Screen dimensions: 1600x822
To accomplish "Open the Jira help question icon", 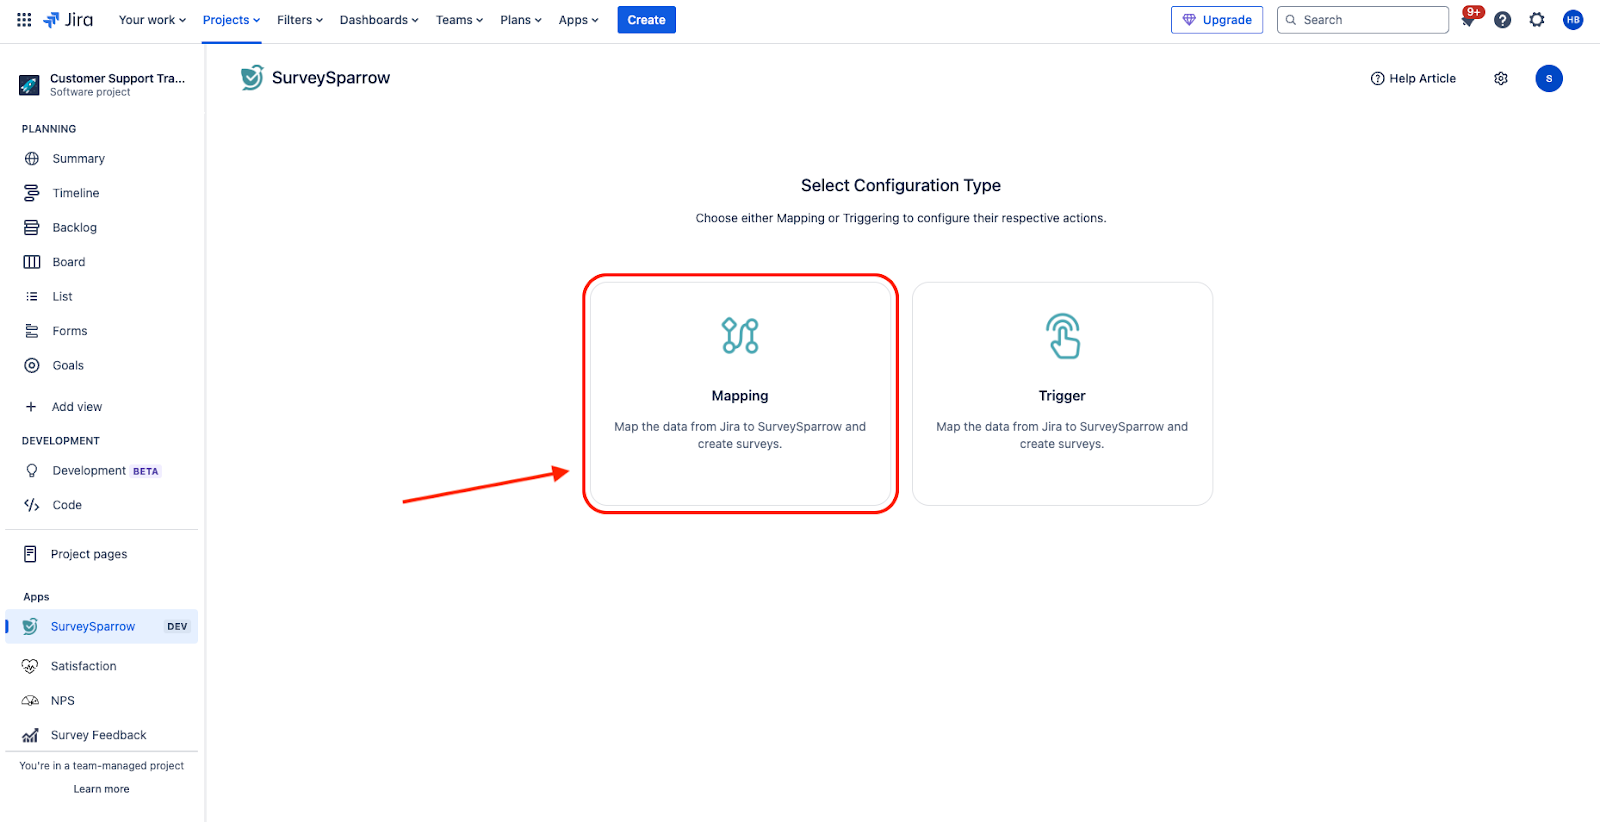I will pos(1502,20).
